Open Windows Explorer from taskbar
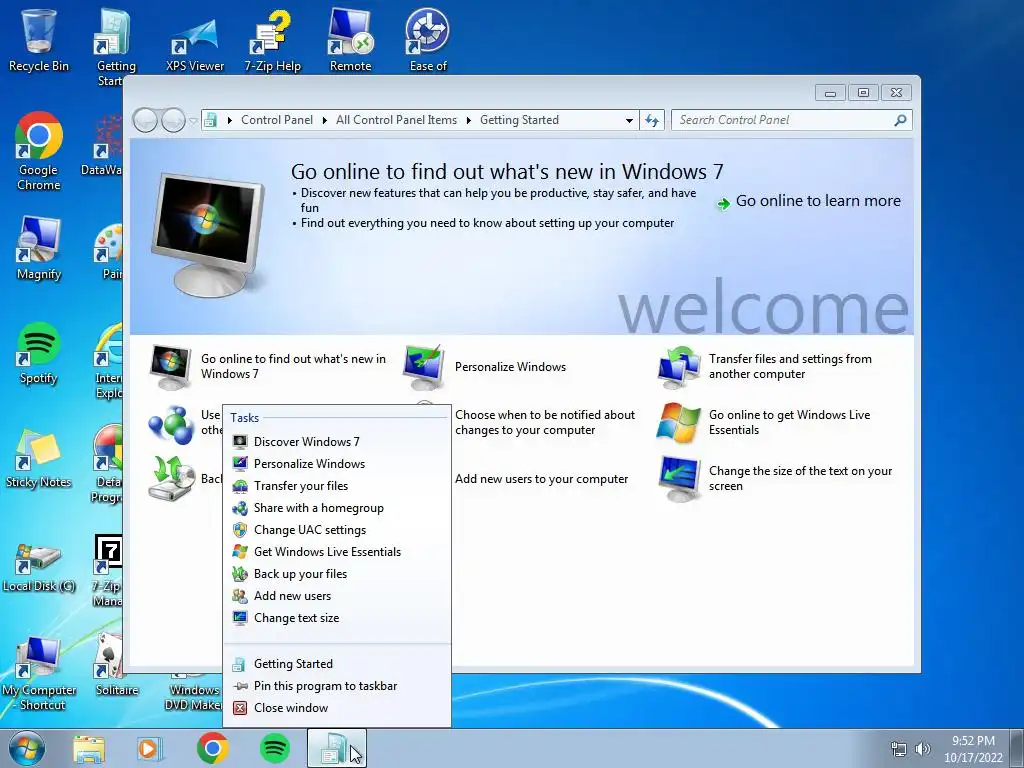The width and height of the screenshot is (1024, 768). coord(89,748)
